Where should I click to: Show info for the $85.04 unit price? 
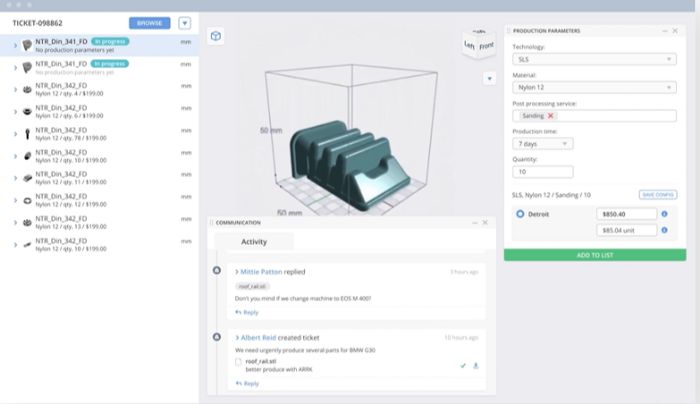click(x=664, y=230)
